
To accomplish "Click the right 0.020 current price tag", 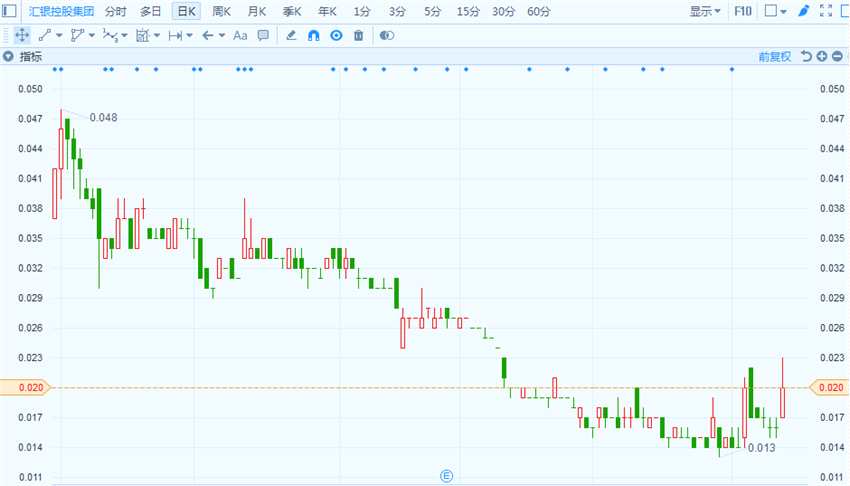I will tap(829, 387).
